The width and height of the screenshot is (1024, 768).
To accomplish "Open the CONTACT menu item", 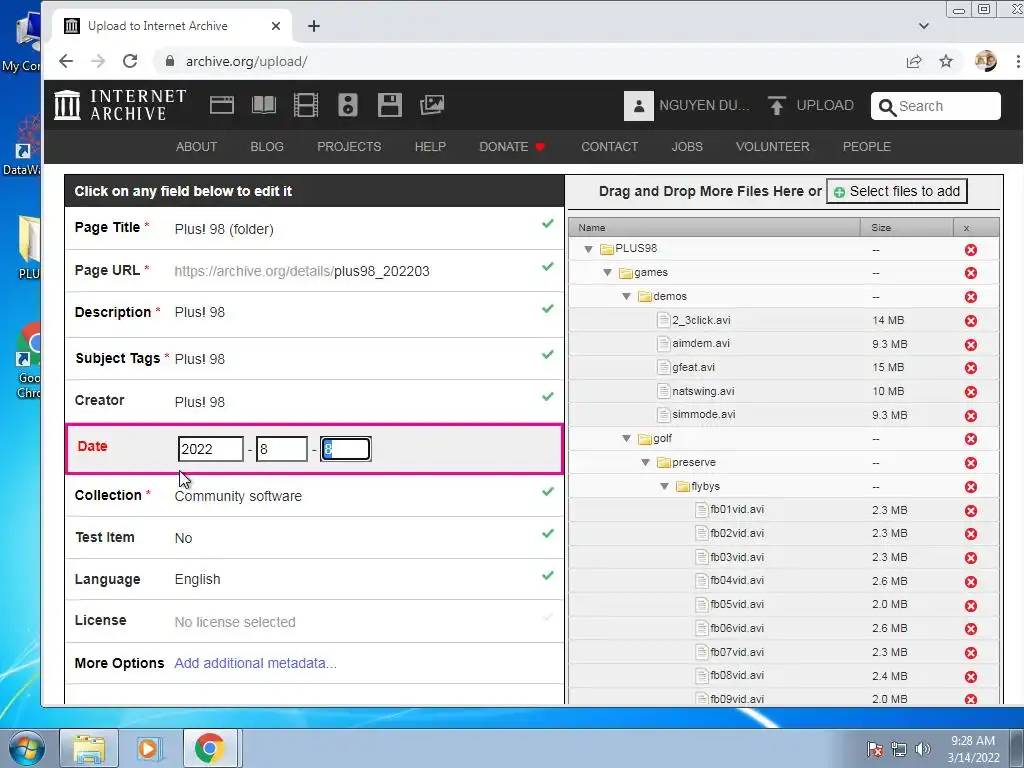I will coord(609,146).
